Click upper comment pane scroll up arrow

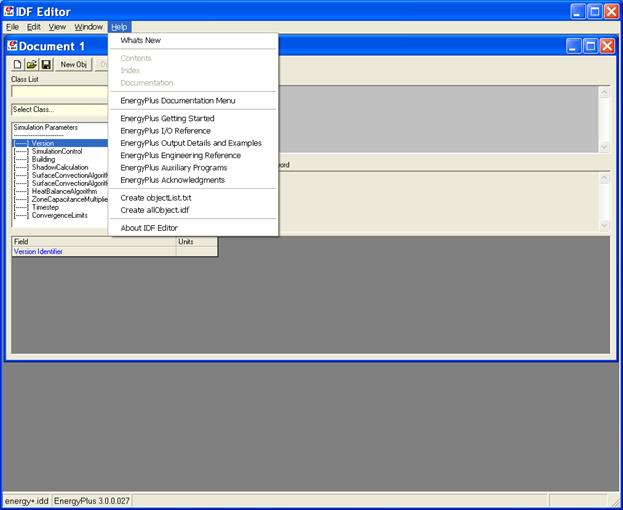[x=604, y=93]
